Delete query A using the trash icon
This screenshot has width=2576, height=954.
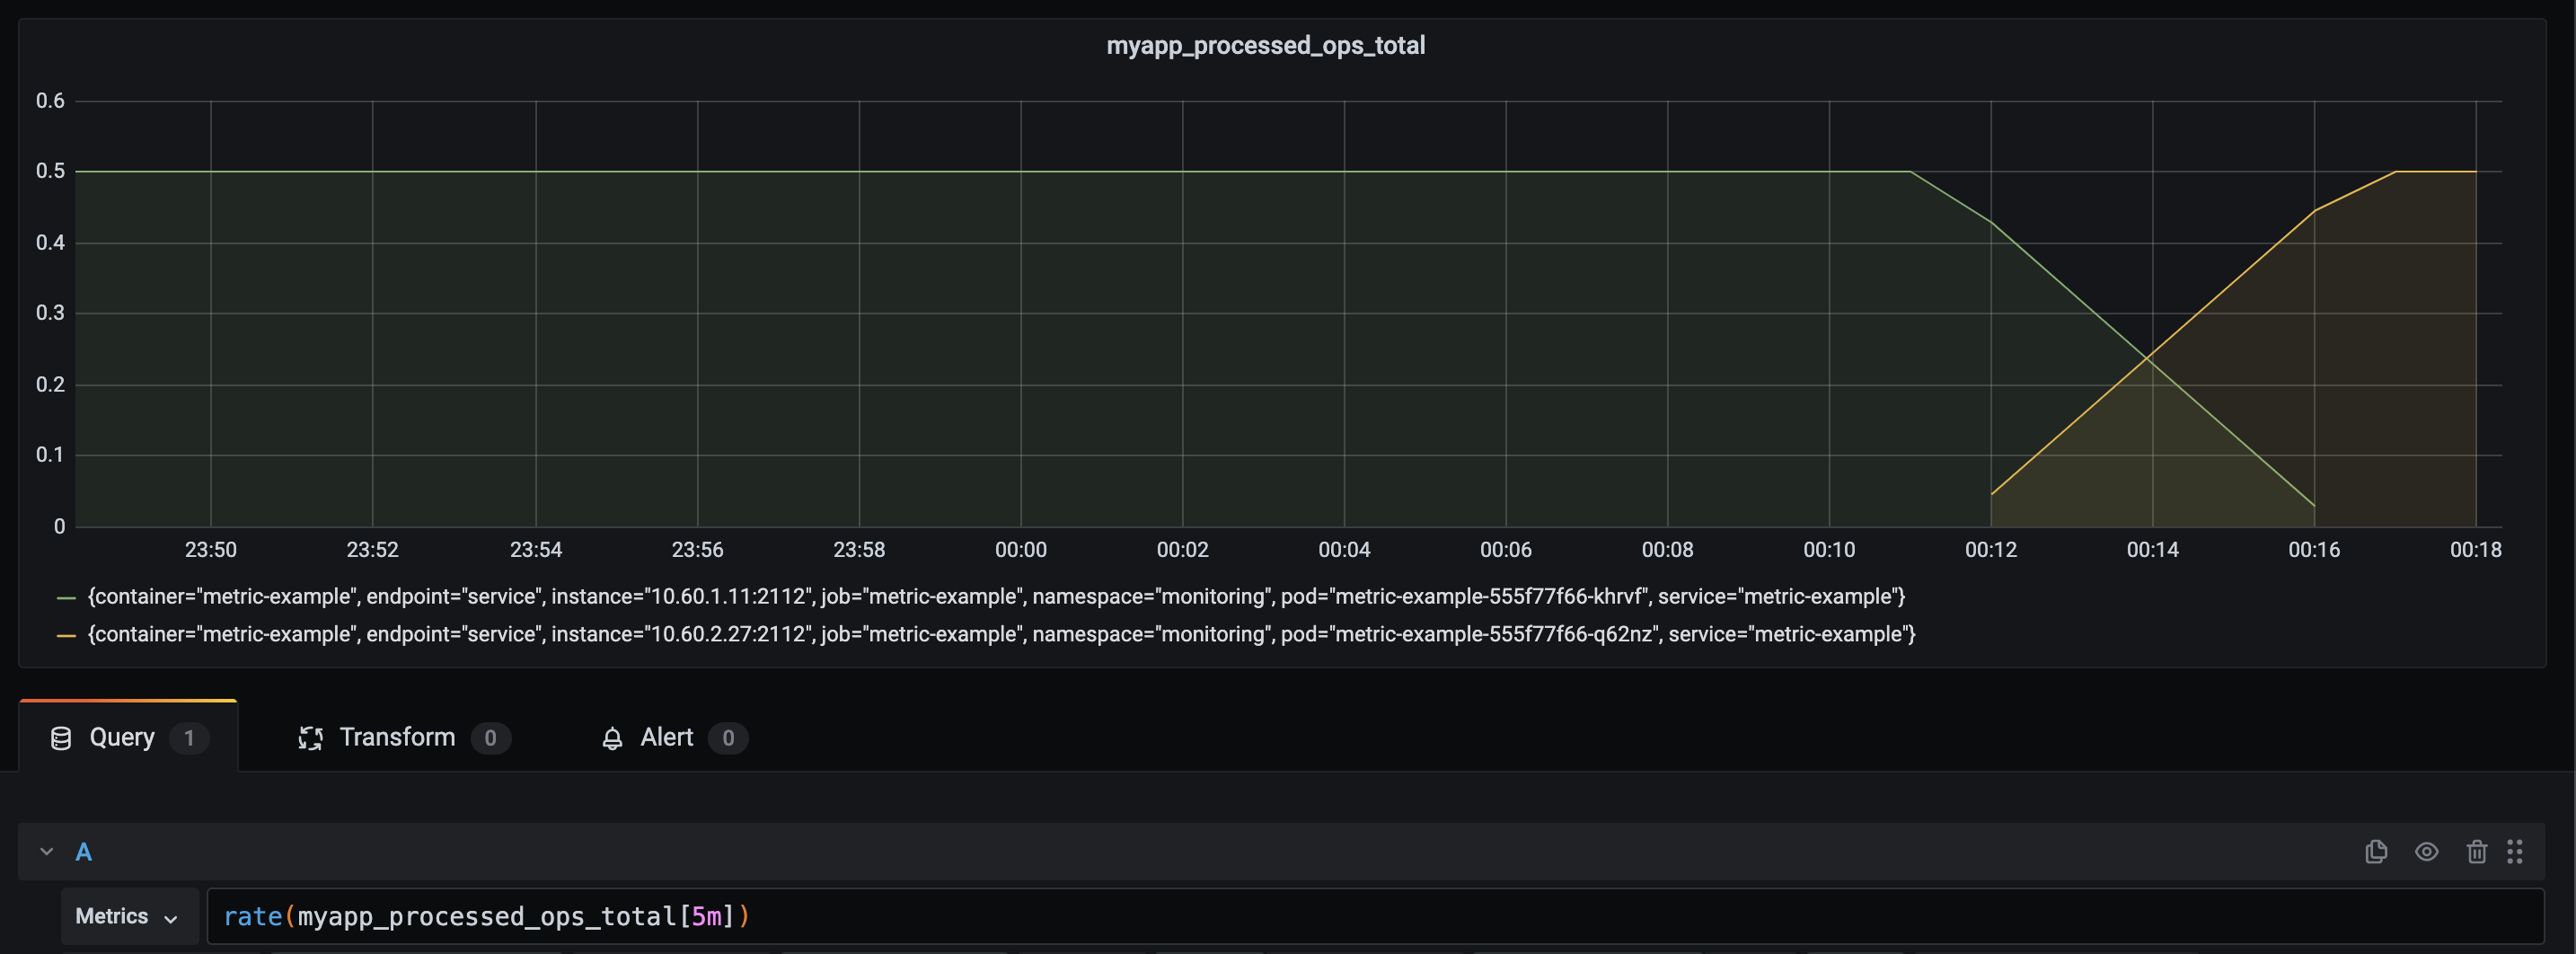point(2476,851)
